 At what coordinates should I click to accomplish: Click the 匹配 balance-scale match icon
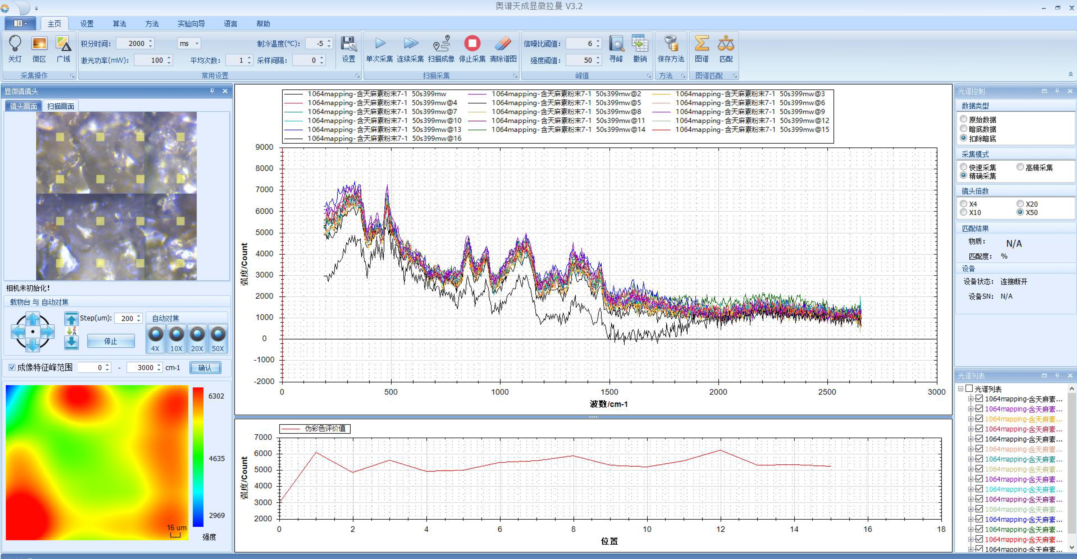[x=726, y=44]
